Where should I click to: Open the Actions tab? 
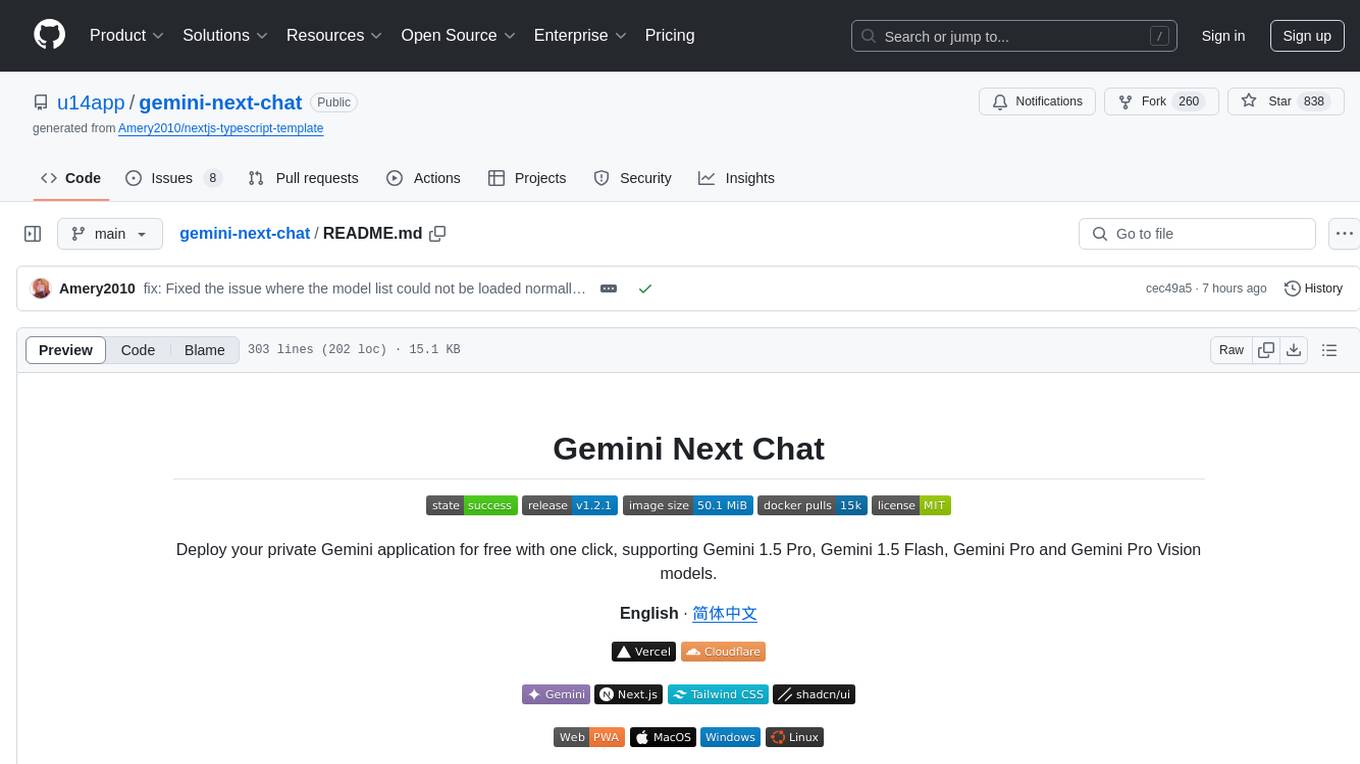(x=423, y=178)
